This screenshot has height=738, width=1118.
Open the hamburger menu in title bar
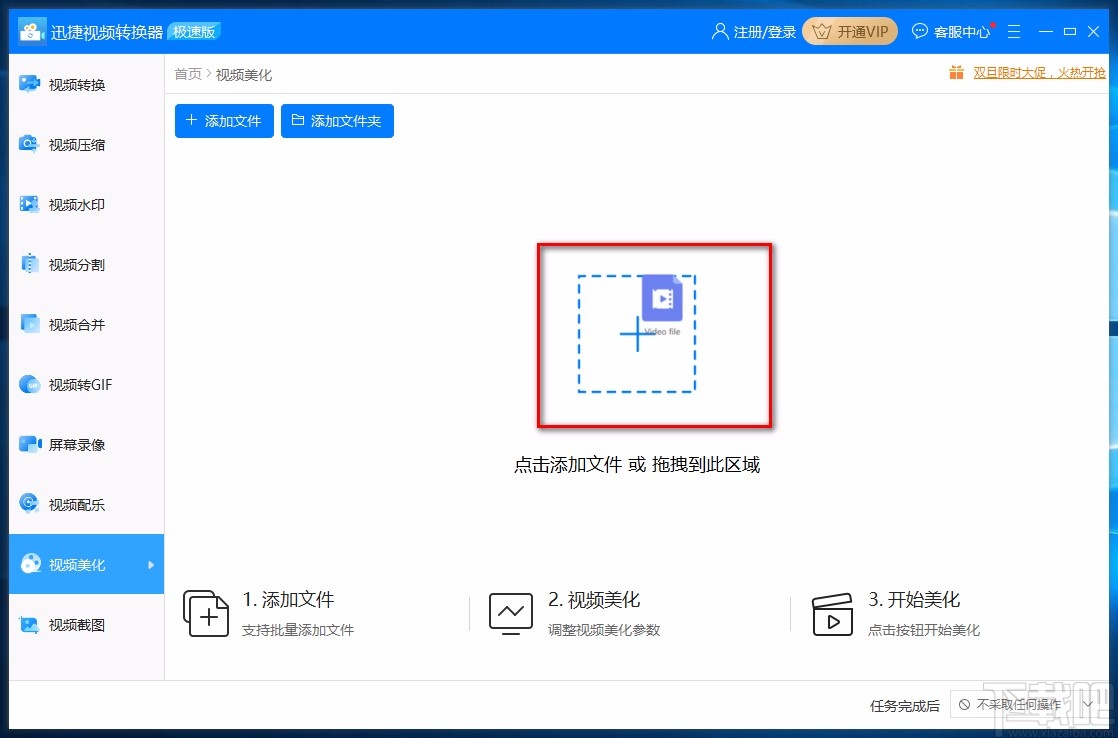pyautogui.click(x=1014, y=31)
